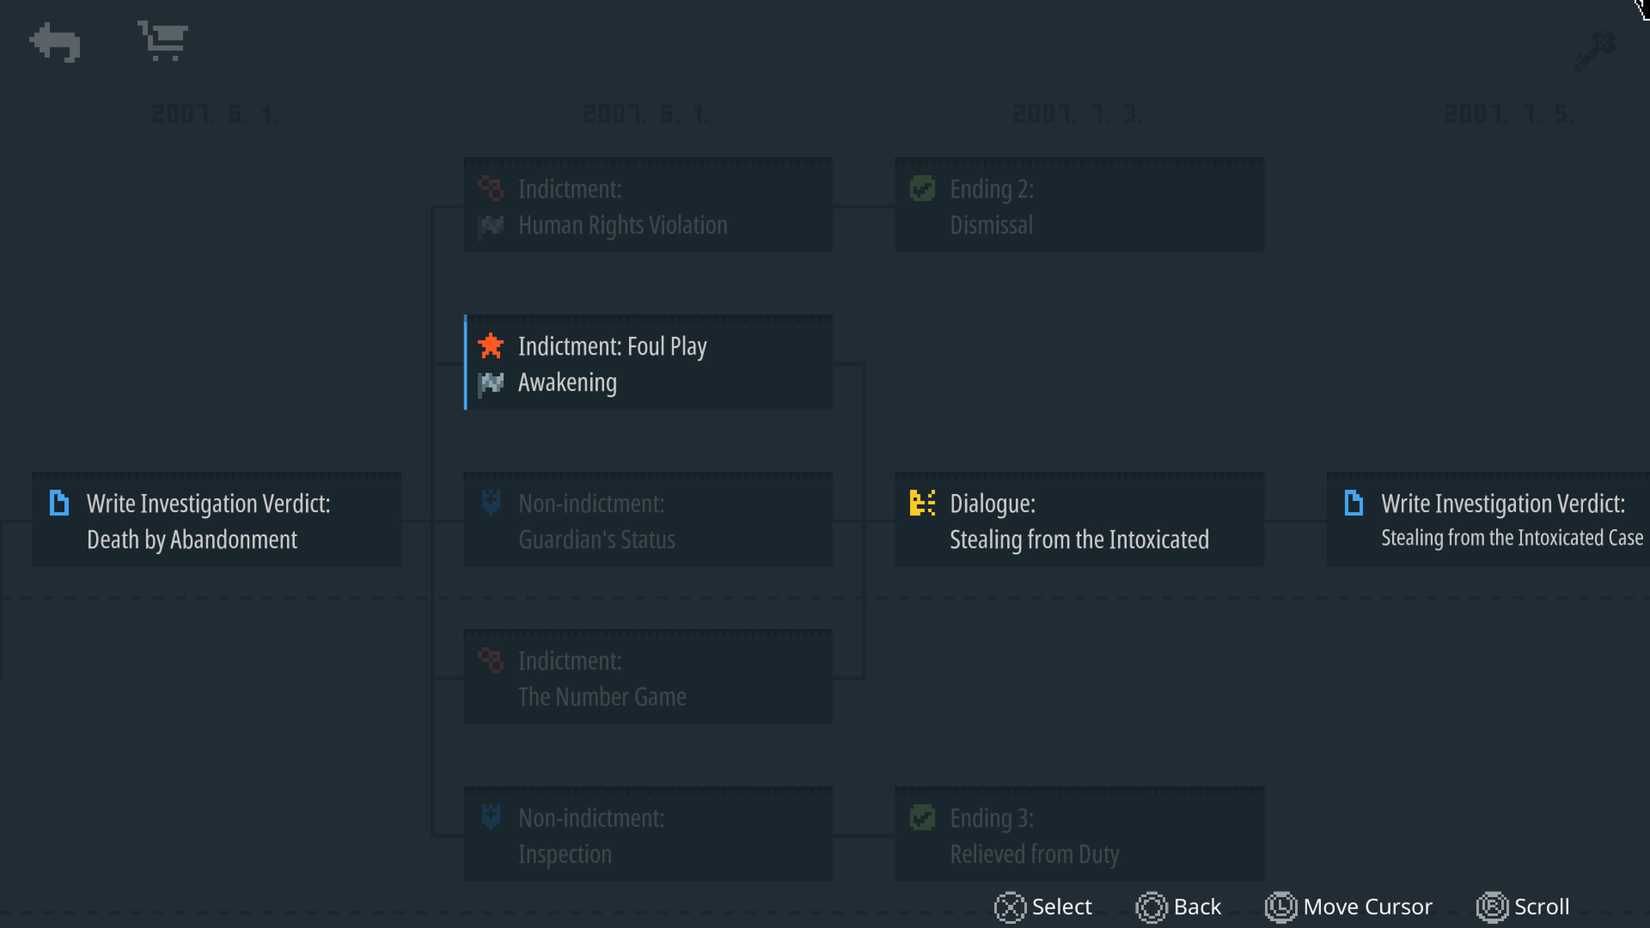Click the back arrow icon
The height and width of the screenshot is (928, 1650).
[55, 43]
